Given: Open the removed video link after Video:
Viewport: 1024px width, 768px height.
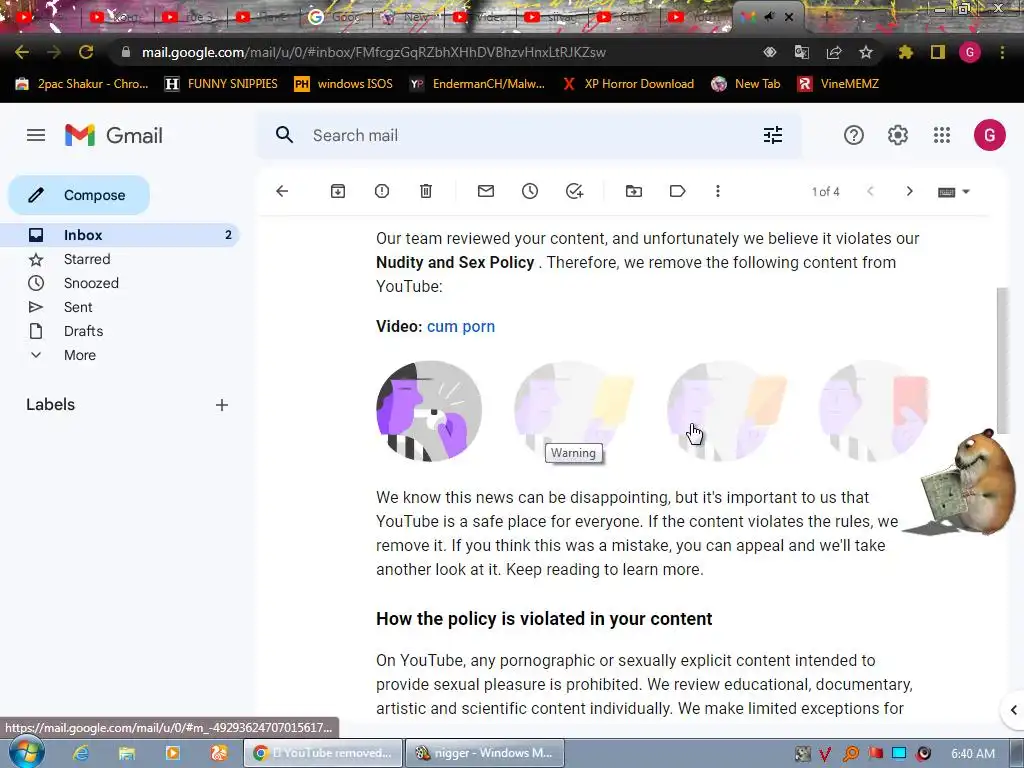Looking at the screenshot, I should point(460,327).
